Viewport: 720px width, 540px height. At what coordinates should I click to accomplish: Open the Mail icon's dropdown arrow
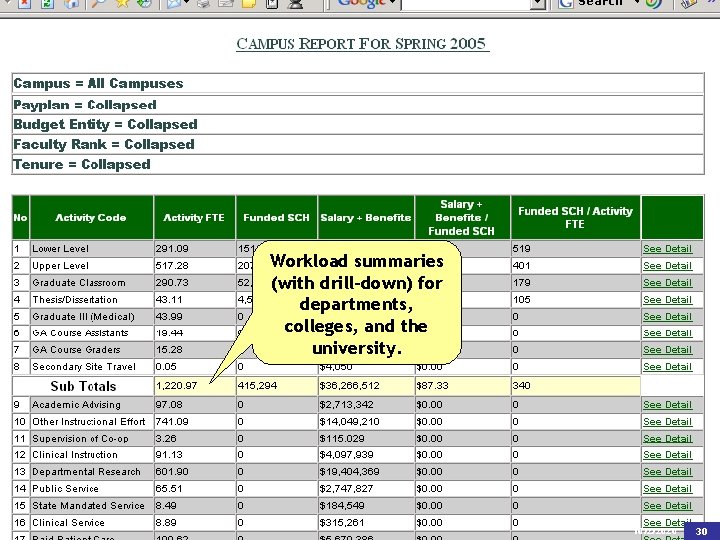(x=186, y=3)
